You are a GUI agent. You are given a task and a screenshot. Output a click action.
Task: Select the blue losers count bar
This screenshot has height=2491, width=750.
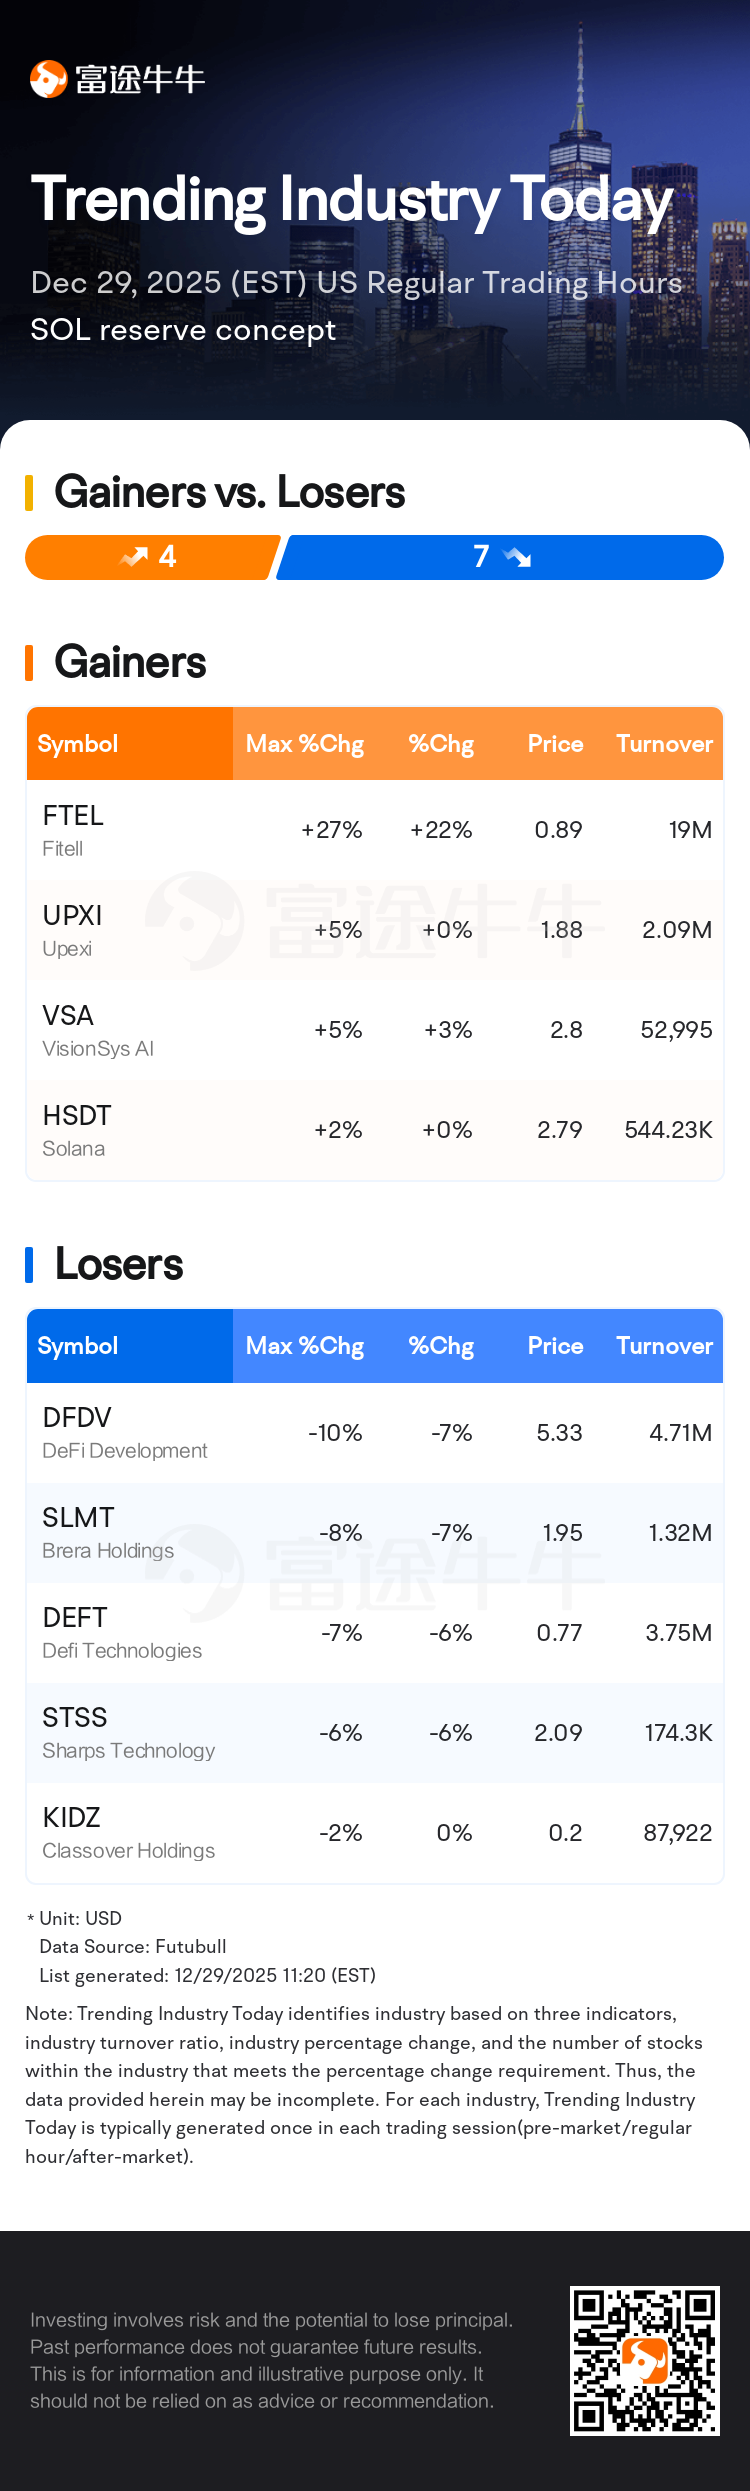coord(500,557)
